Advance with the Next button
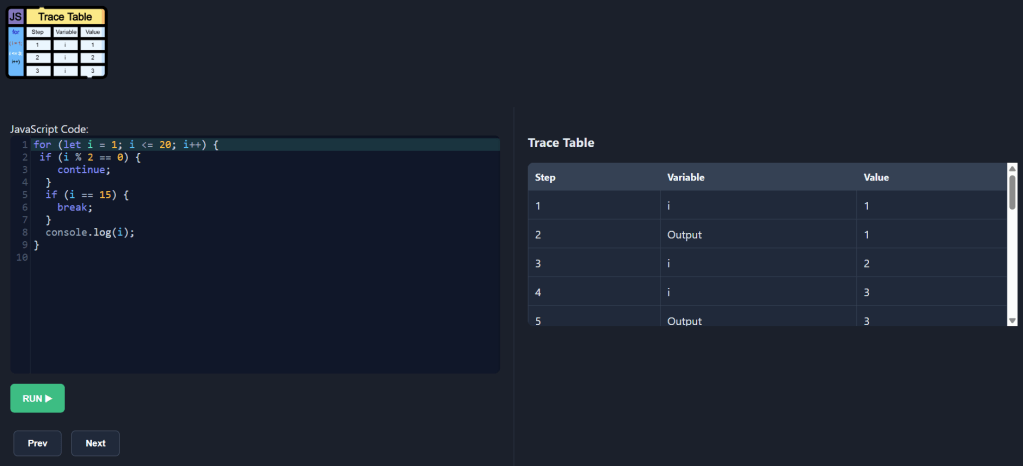 pos(95,443)
